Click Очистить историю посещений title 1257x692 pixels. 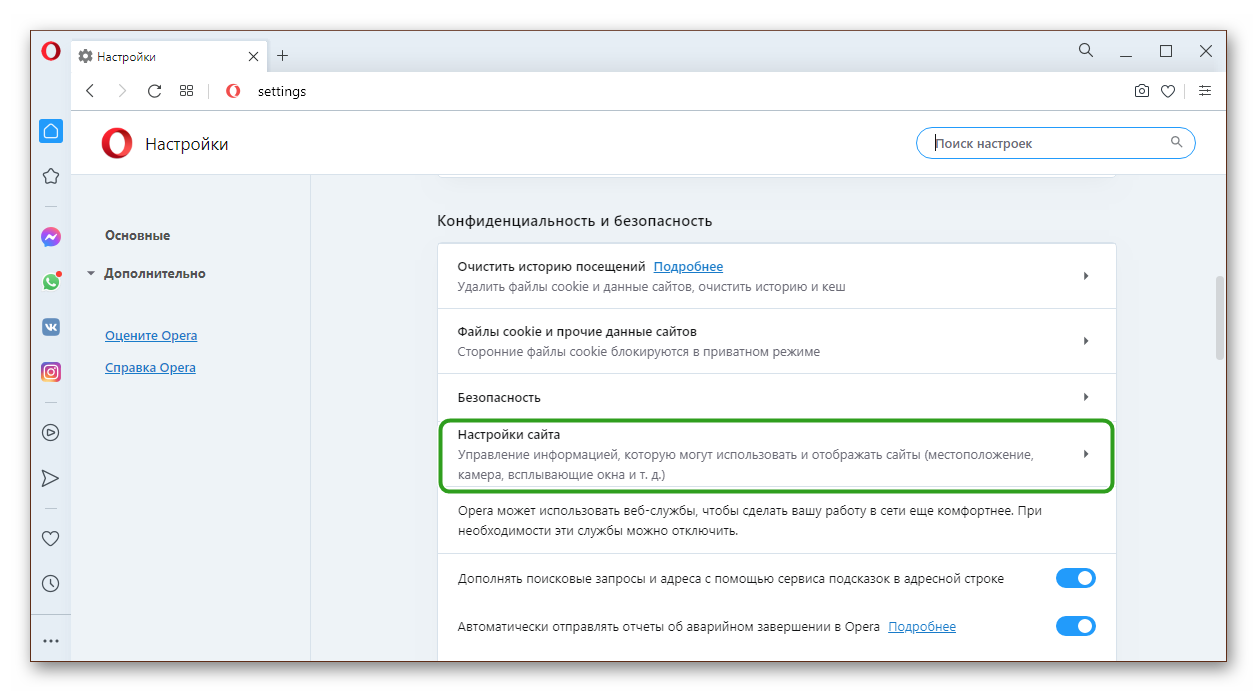click(551, 267)
